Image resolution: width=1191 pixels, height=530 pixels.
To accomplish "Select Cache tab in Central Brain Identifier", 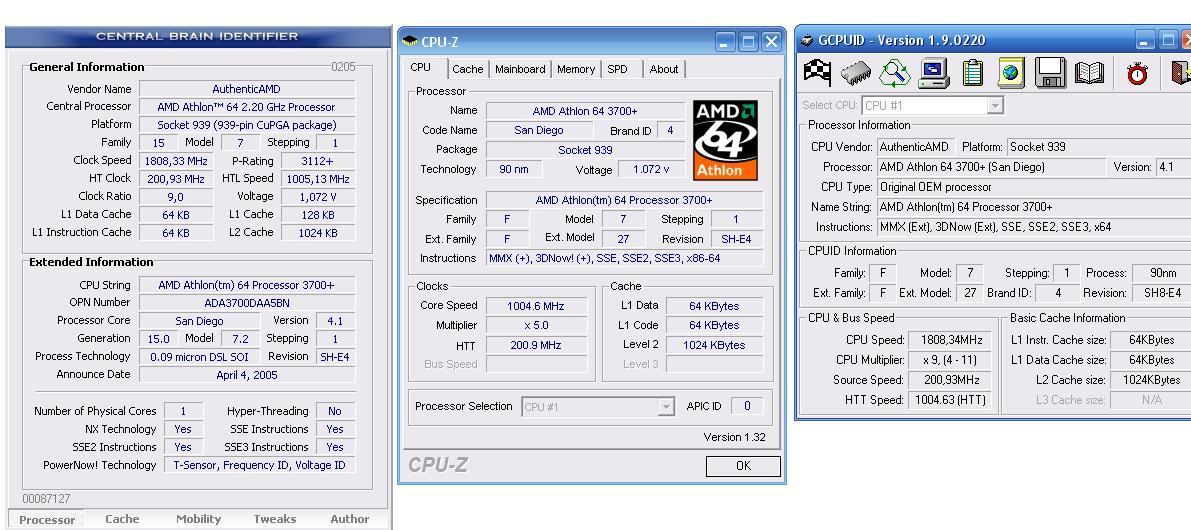I will click(122, 519).
